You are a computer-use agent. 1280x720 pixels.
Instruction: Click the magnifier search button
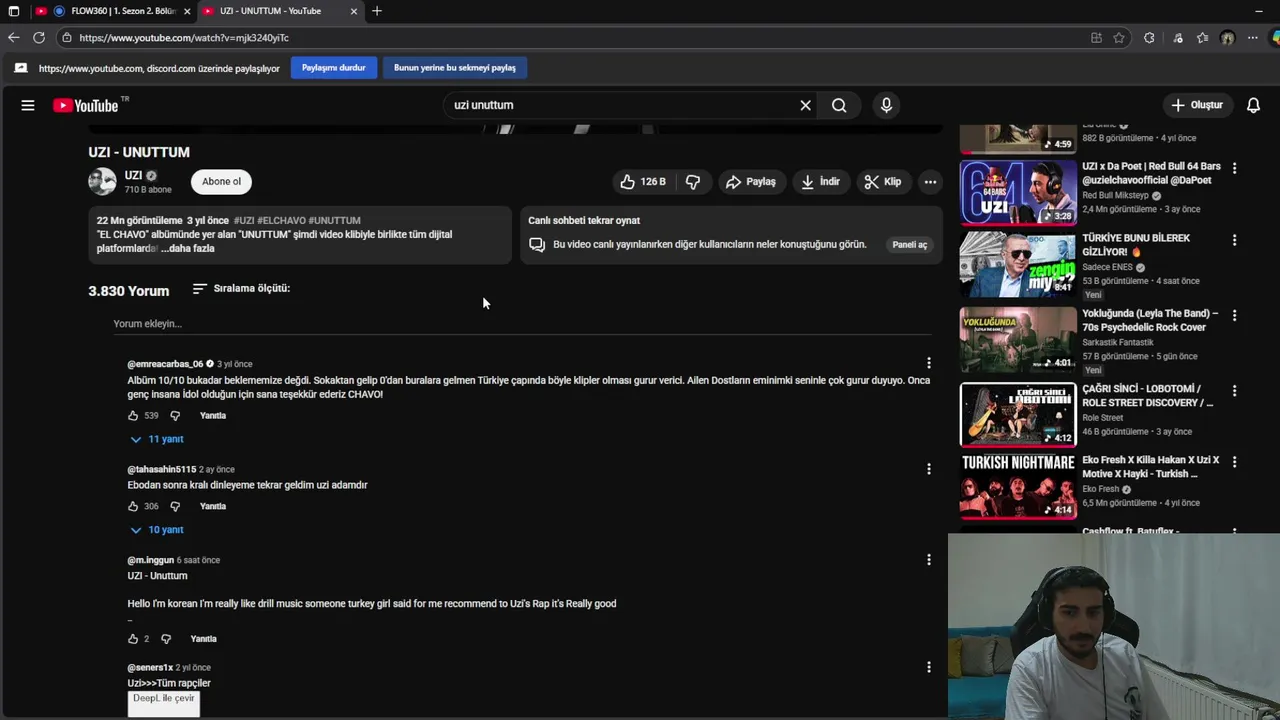(839, 105)
